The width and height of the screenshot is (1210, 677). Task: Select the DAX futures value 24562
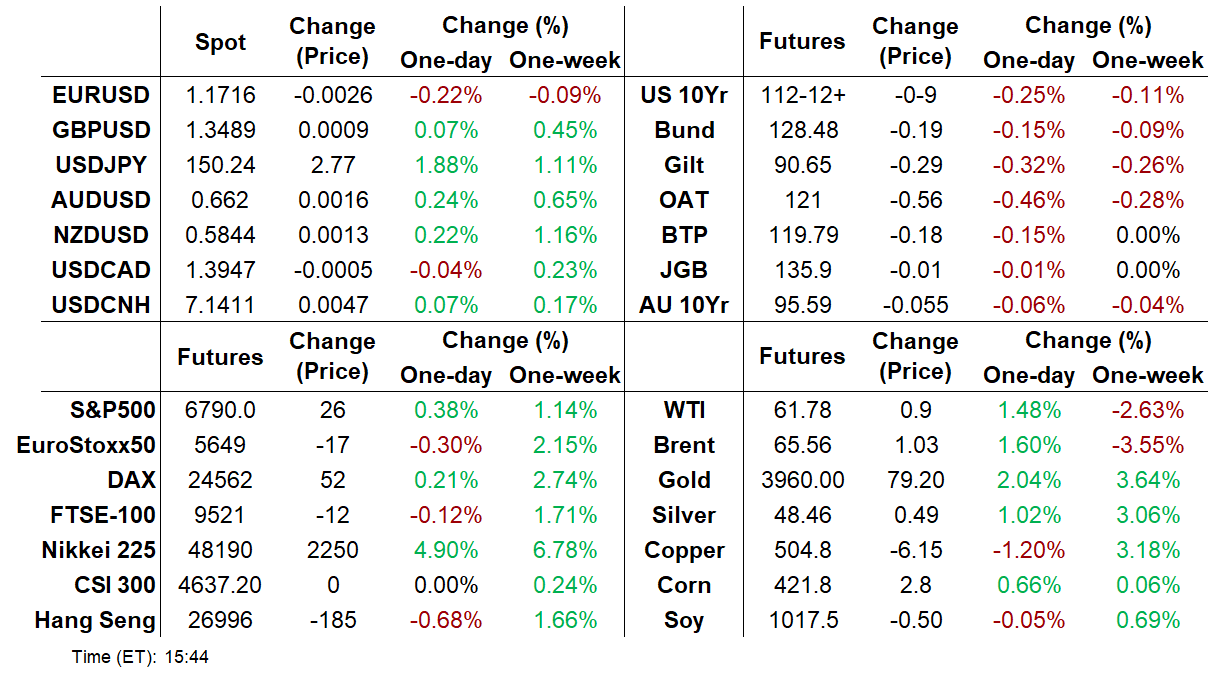coord(220,481)
